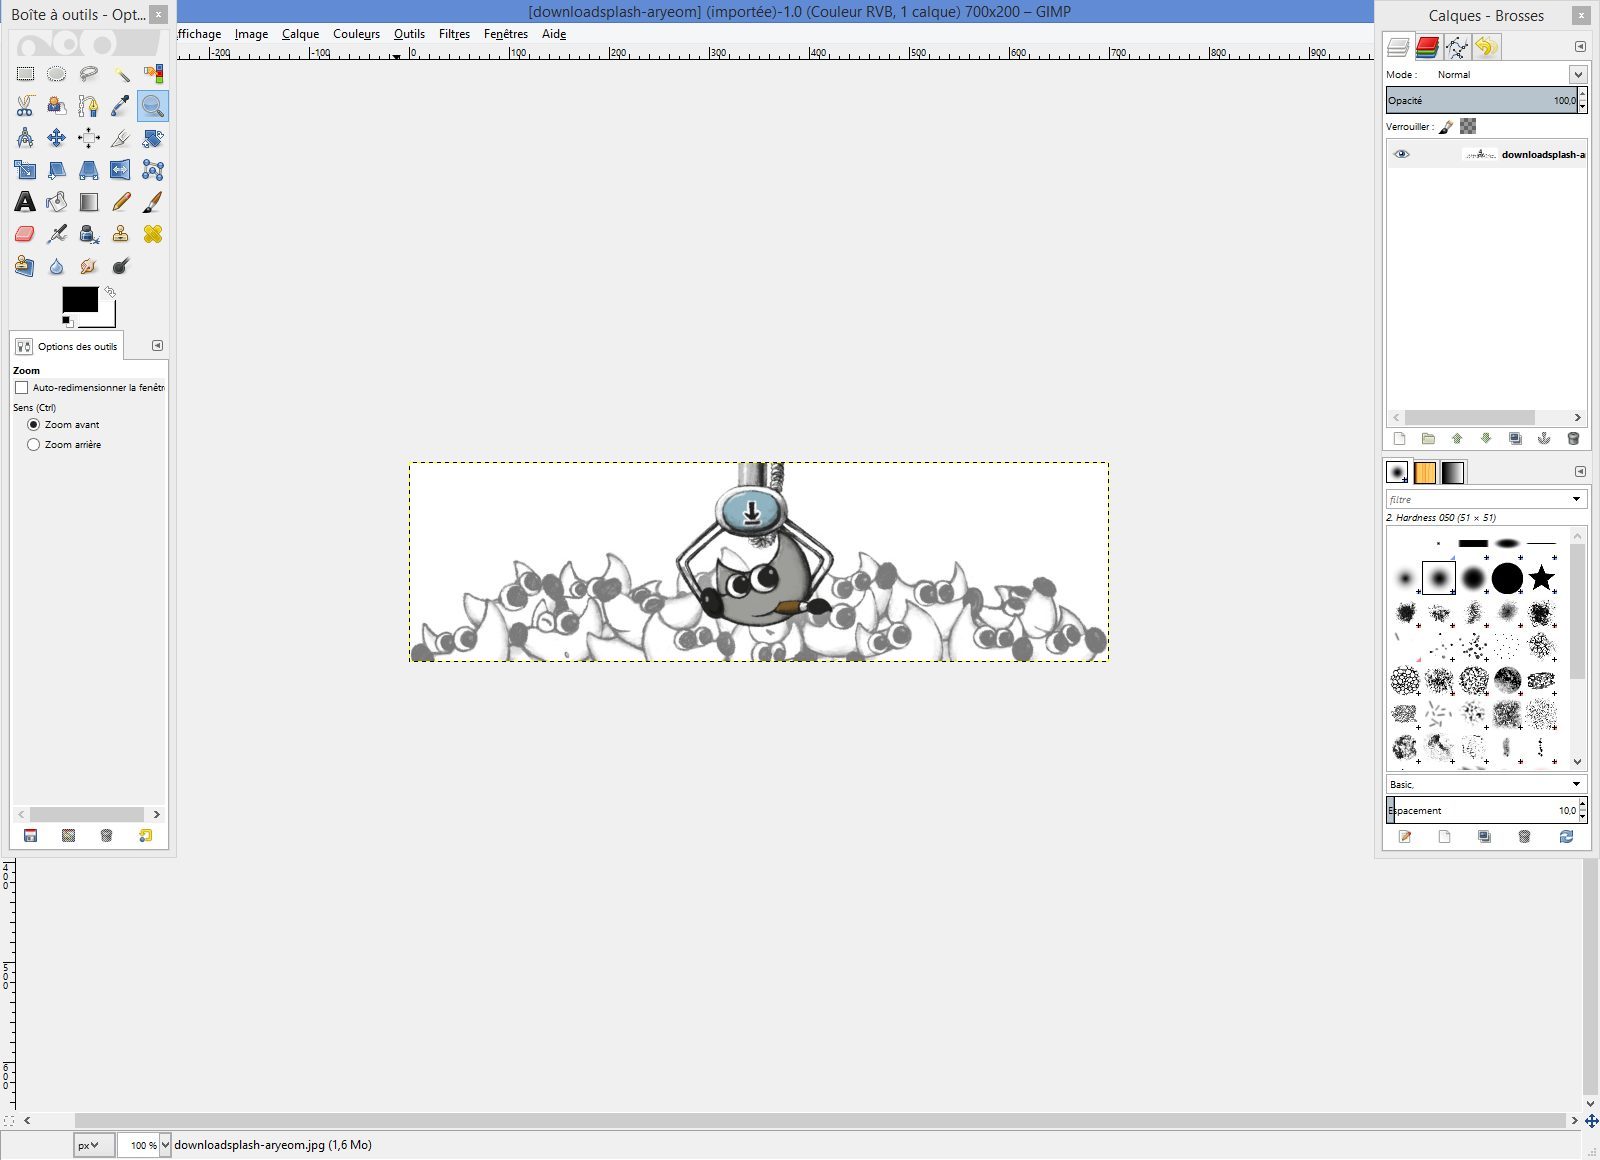Hide the downloadsplash layer with eye icon
This screenshot has width=1600, height=1160.
pos(1401,155)
